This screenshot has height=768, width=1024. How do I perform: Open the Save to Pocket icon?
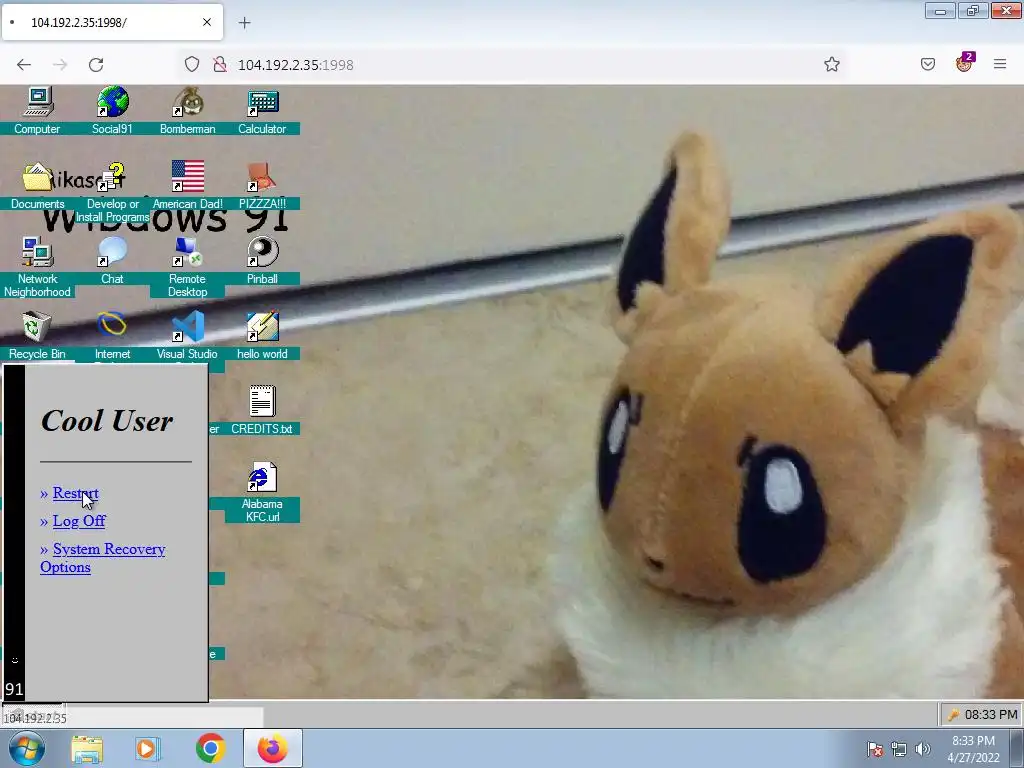coord(927,64)
